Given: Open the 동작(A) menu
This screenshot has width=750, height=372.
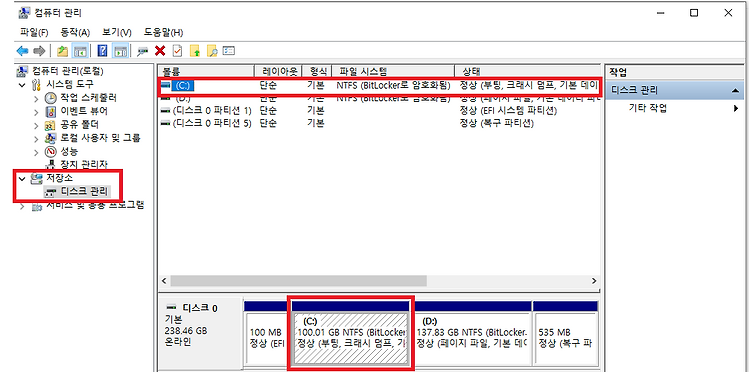Looking at the screenshot, I should 75,33.
